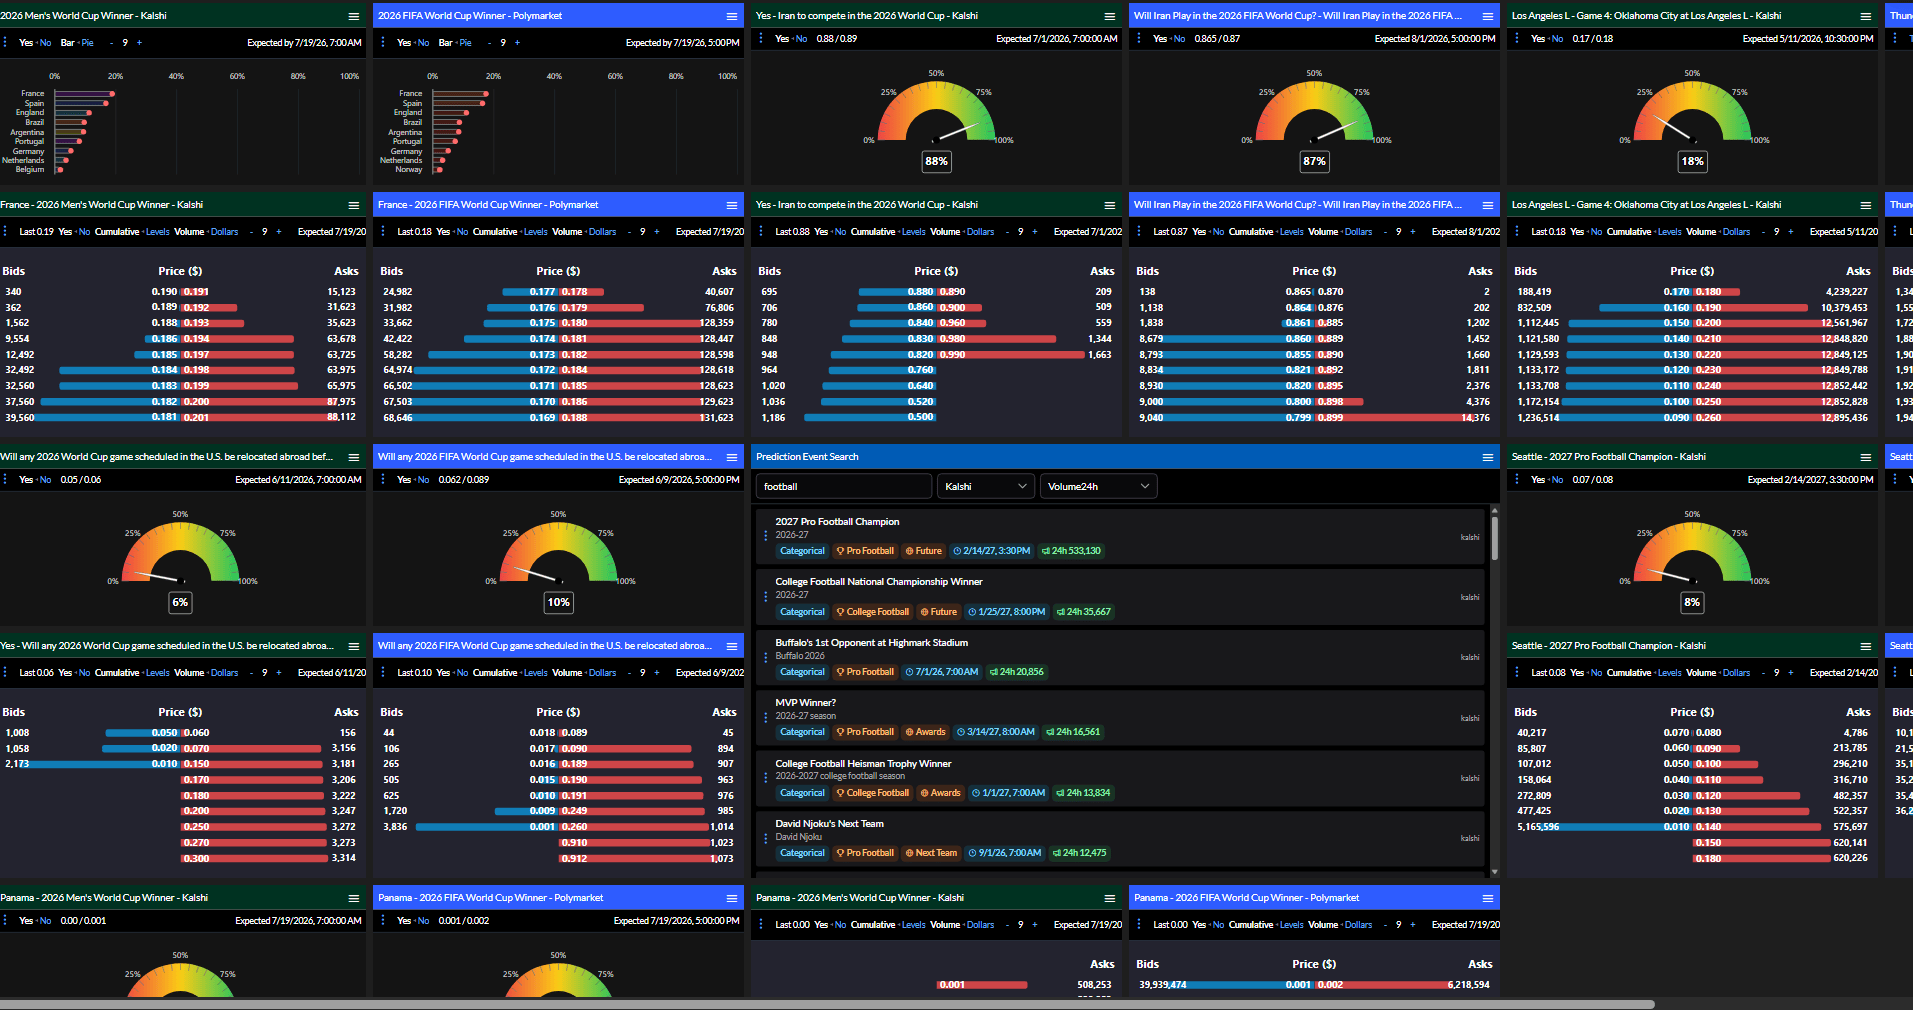Viewport: 1913px width, 1010px height.
Task: Click 88% gauge in Iran to compete Kalshi panel
Action: 936,113
